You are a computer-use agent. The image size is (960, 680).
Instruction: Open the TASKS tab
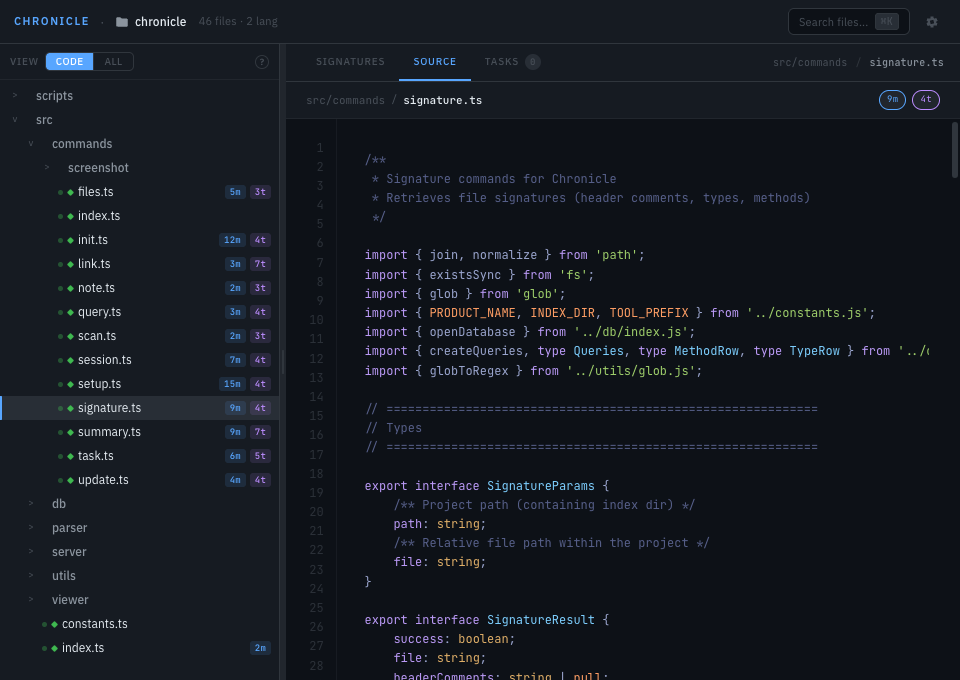[500, 61]
